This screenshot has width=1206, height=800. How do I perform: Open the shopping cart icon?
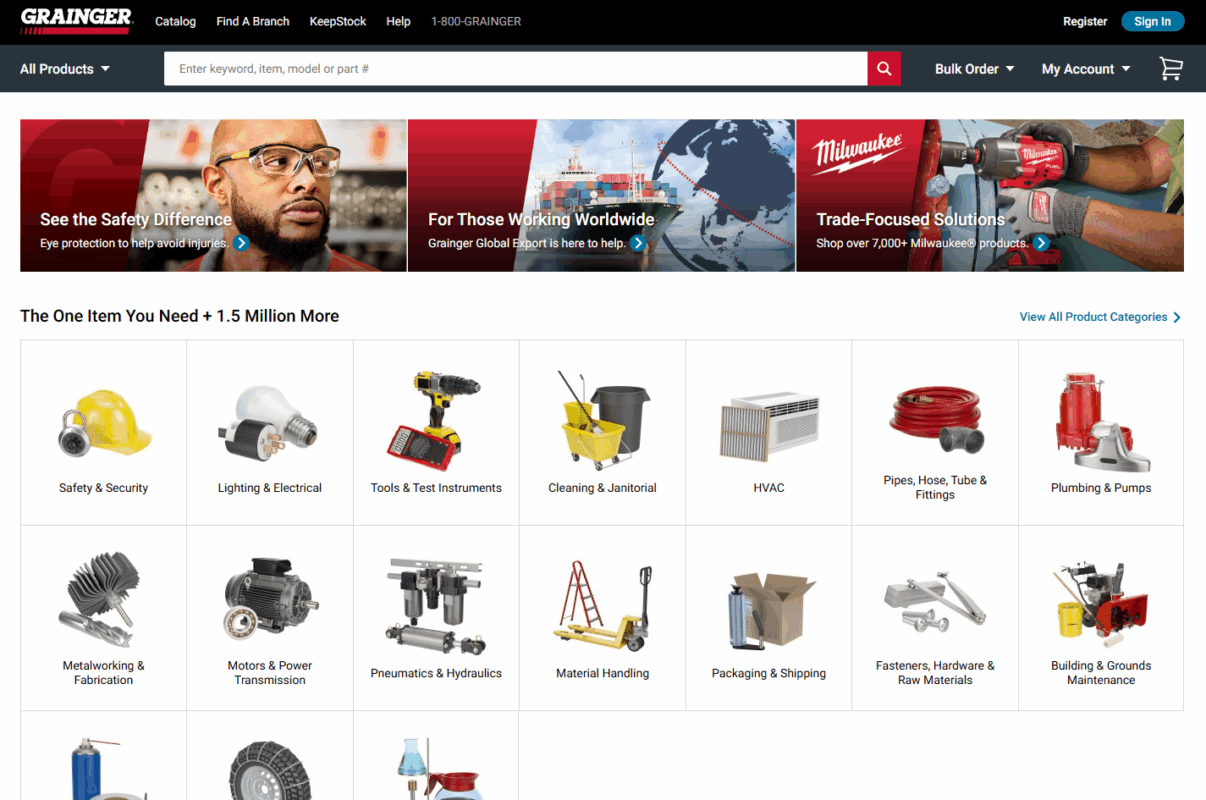coord(1170,69)
